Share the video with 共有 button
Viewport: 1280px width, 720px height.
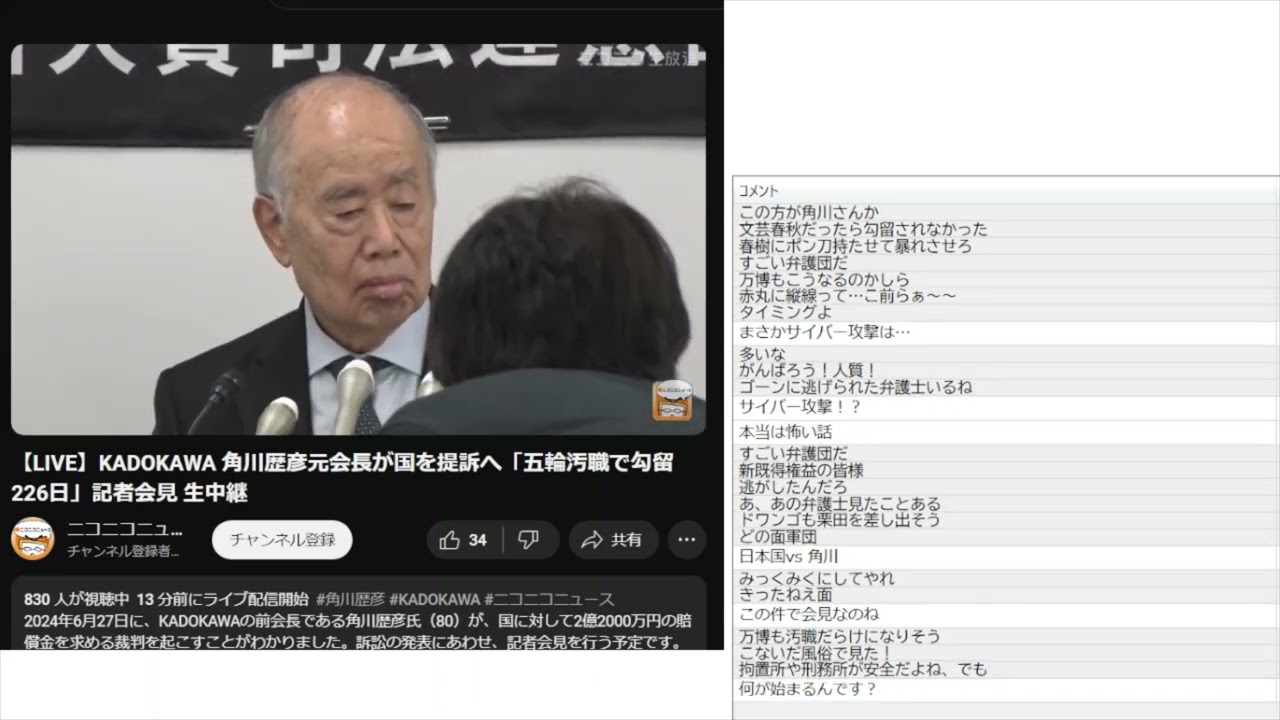[x=613, y=540]
